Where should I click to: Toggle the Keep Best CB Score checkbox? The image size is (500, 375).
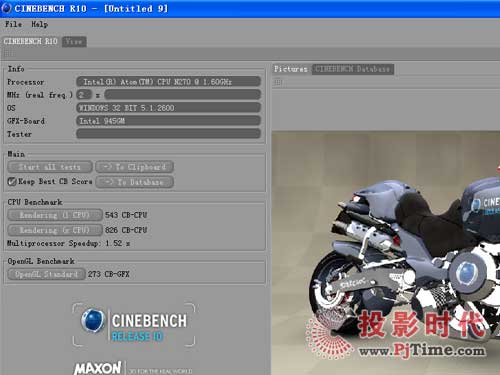tap(12, 182)
